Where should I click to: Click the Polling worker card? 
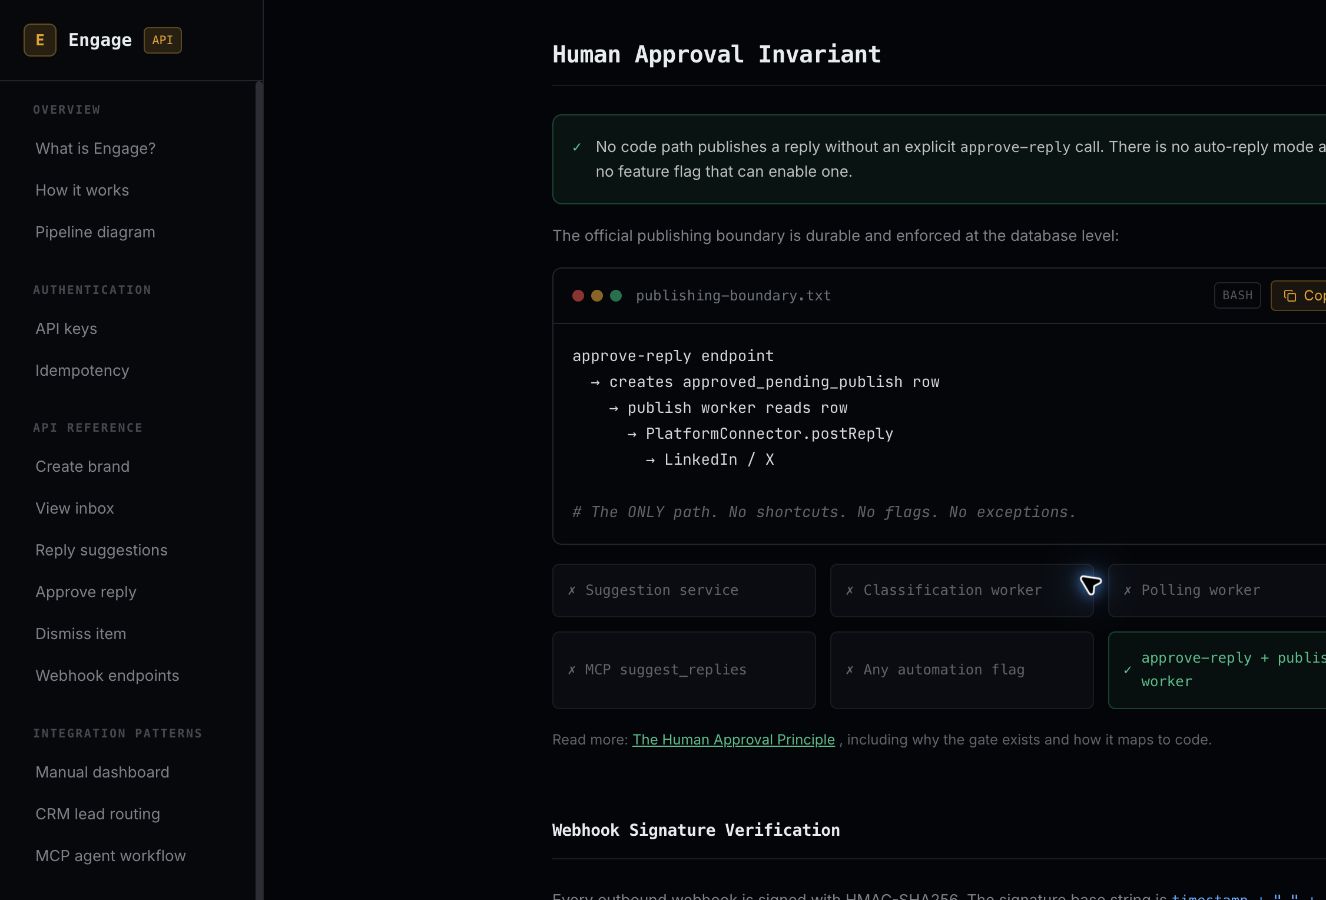tap(1217, 590)
